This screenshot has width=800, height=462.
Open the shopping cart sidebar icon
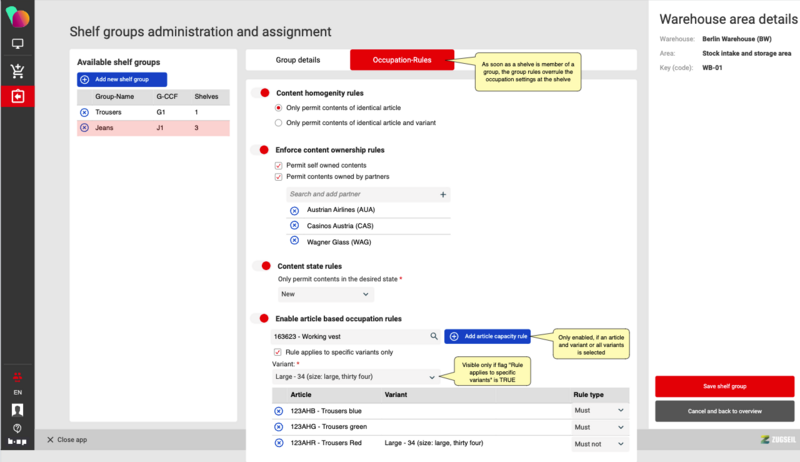click(17, 70)
